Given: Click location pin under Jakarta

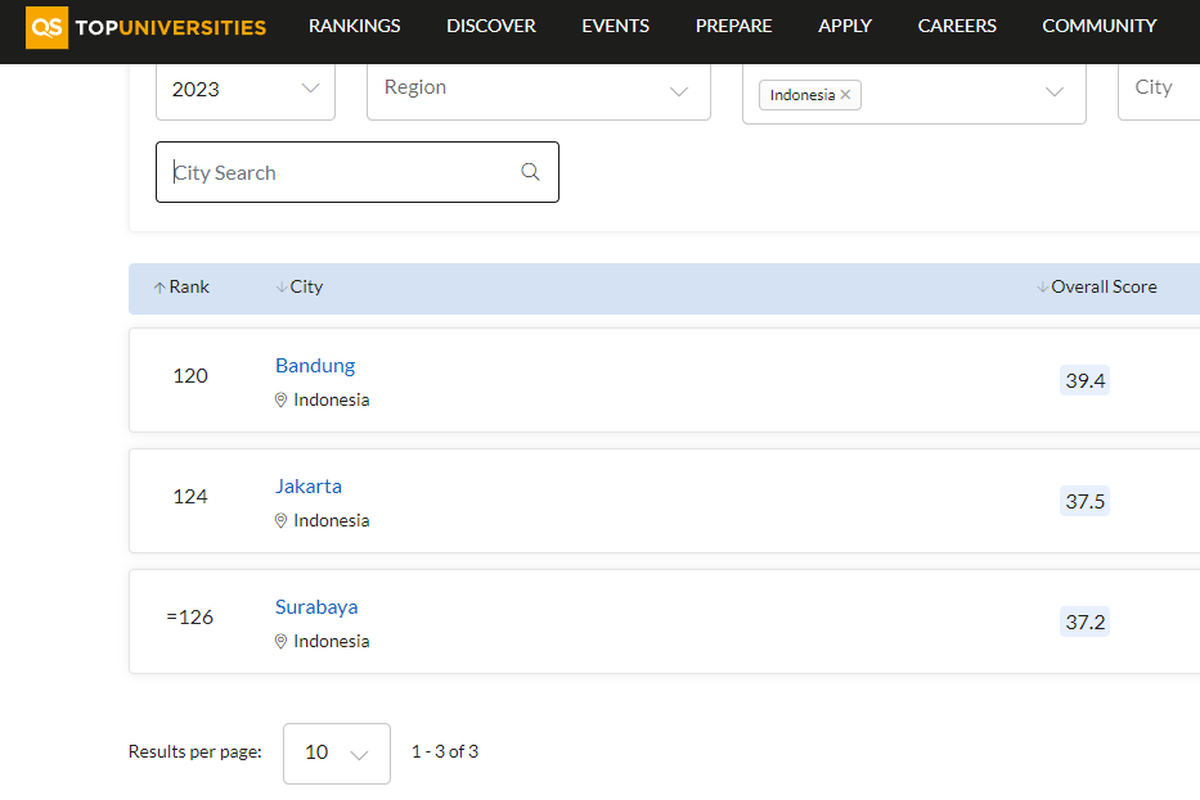Looking at the screenshot, I should tap(281, 521).
